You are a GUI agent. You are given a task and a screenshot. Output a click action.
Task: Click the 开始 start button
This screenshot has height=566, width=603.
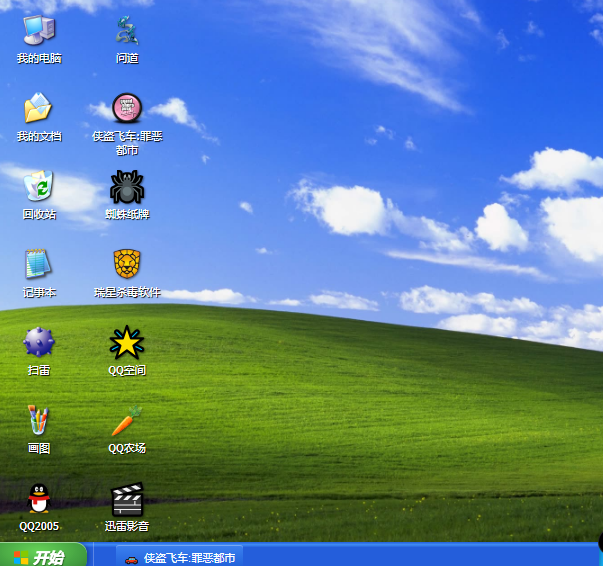point(43,554)
